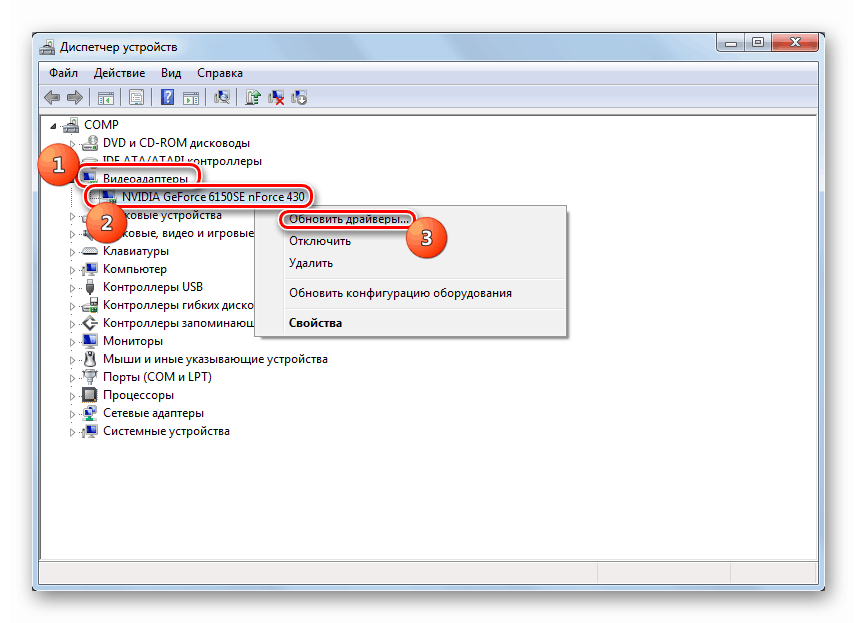Collapse the COMP root node

click(x=53, y=126)
